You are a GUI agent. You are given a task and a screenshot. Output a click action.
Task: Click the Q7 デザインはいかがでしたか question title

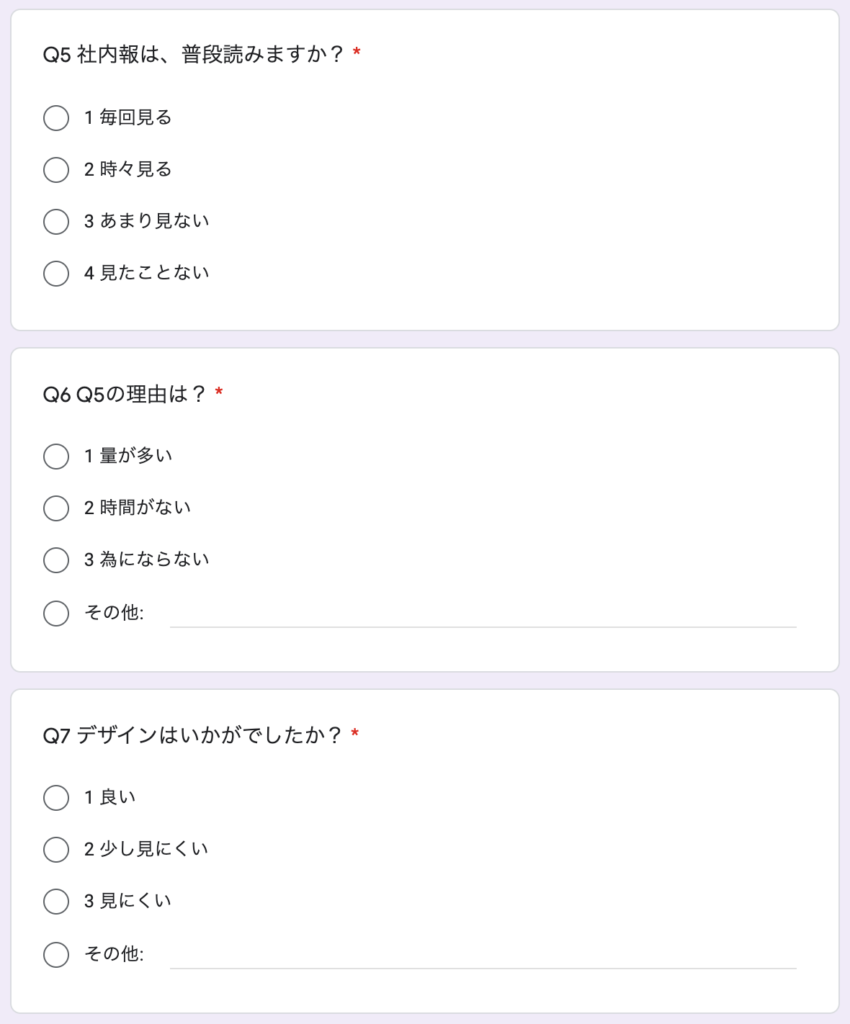(x=192, y=735)
